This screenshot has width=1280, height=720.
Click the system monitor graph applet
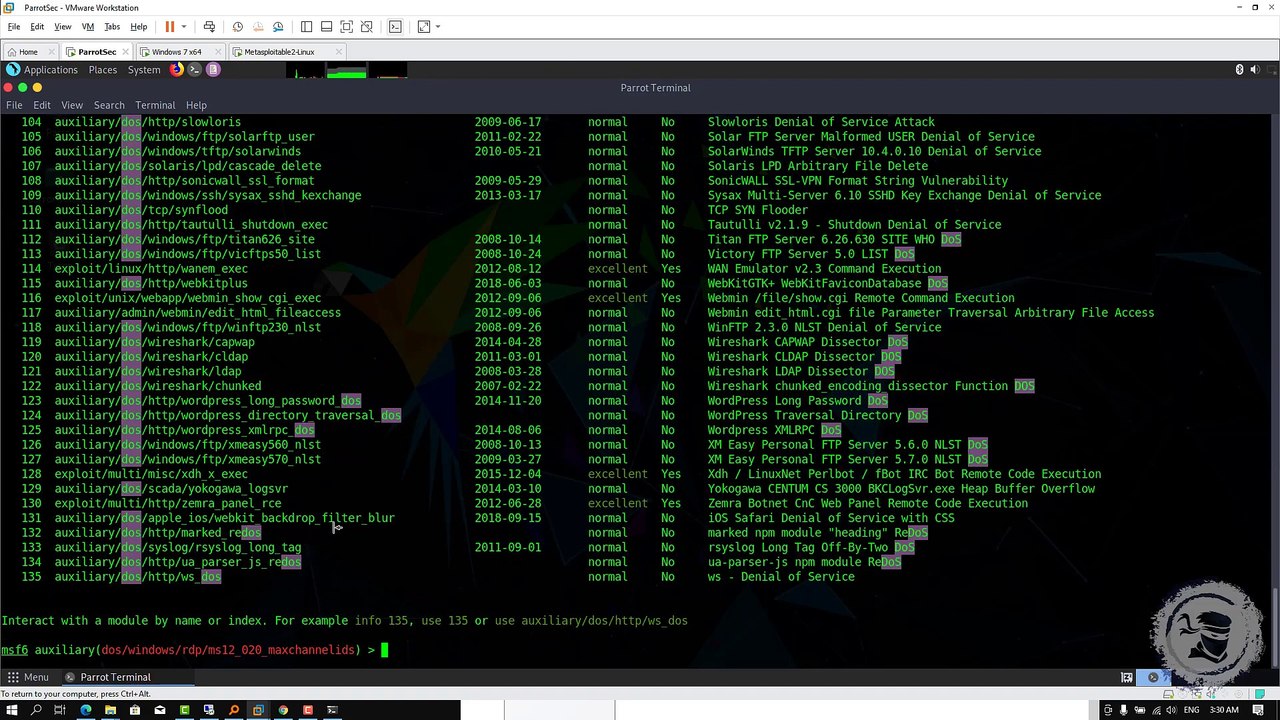pos(346,70)
